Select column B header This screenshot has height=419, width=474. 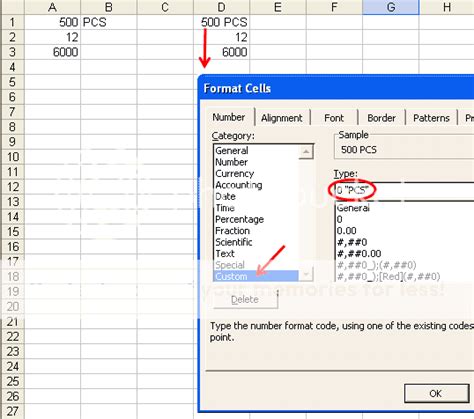tap(109, 7)
